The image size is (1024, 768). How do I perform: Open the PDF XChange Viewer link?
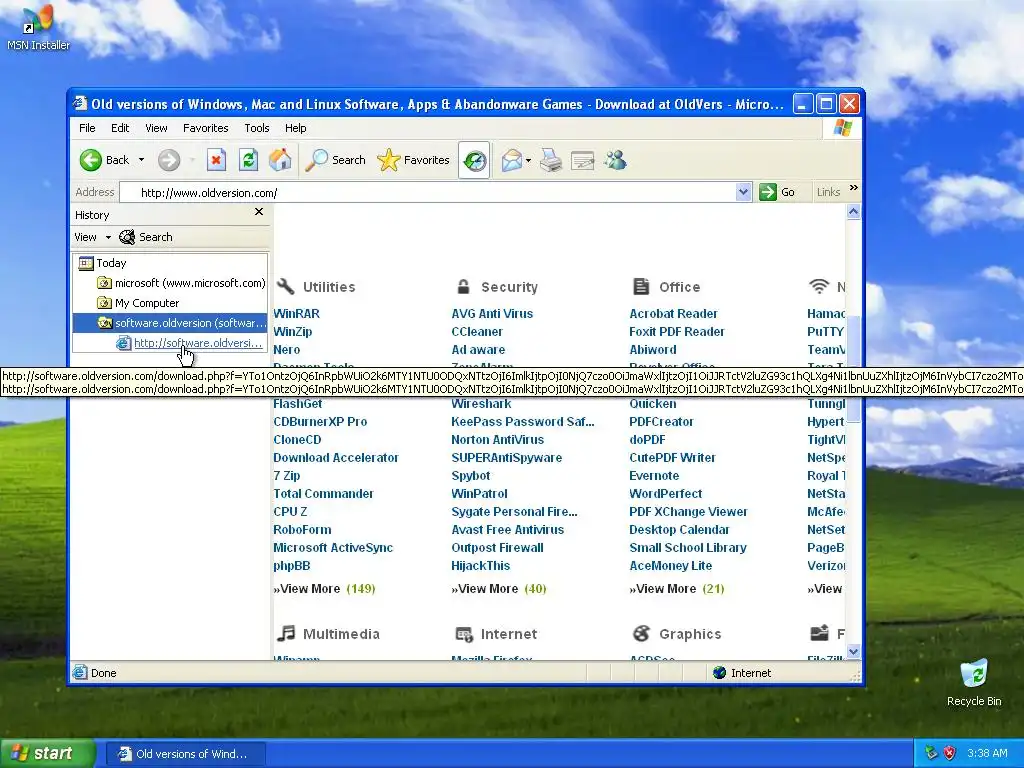(x=688, y=512)
